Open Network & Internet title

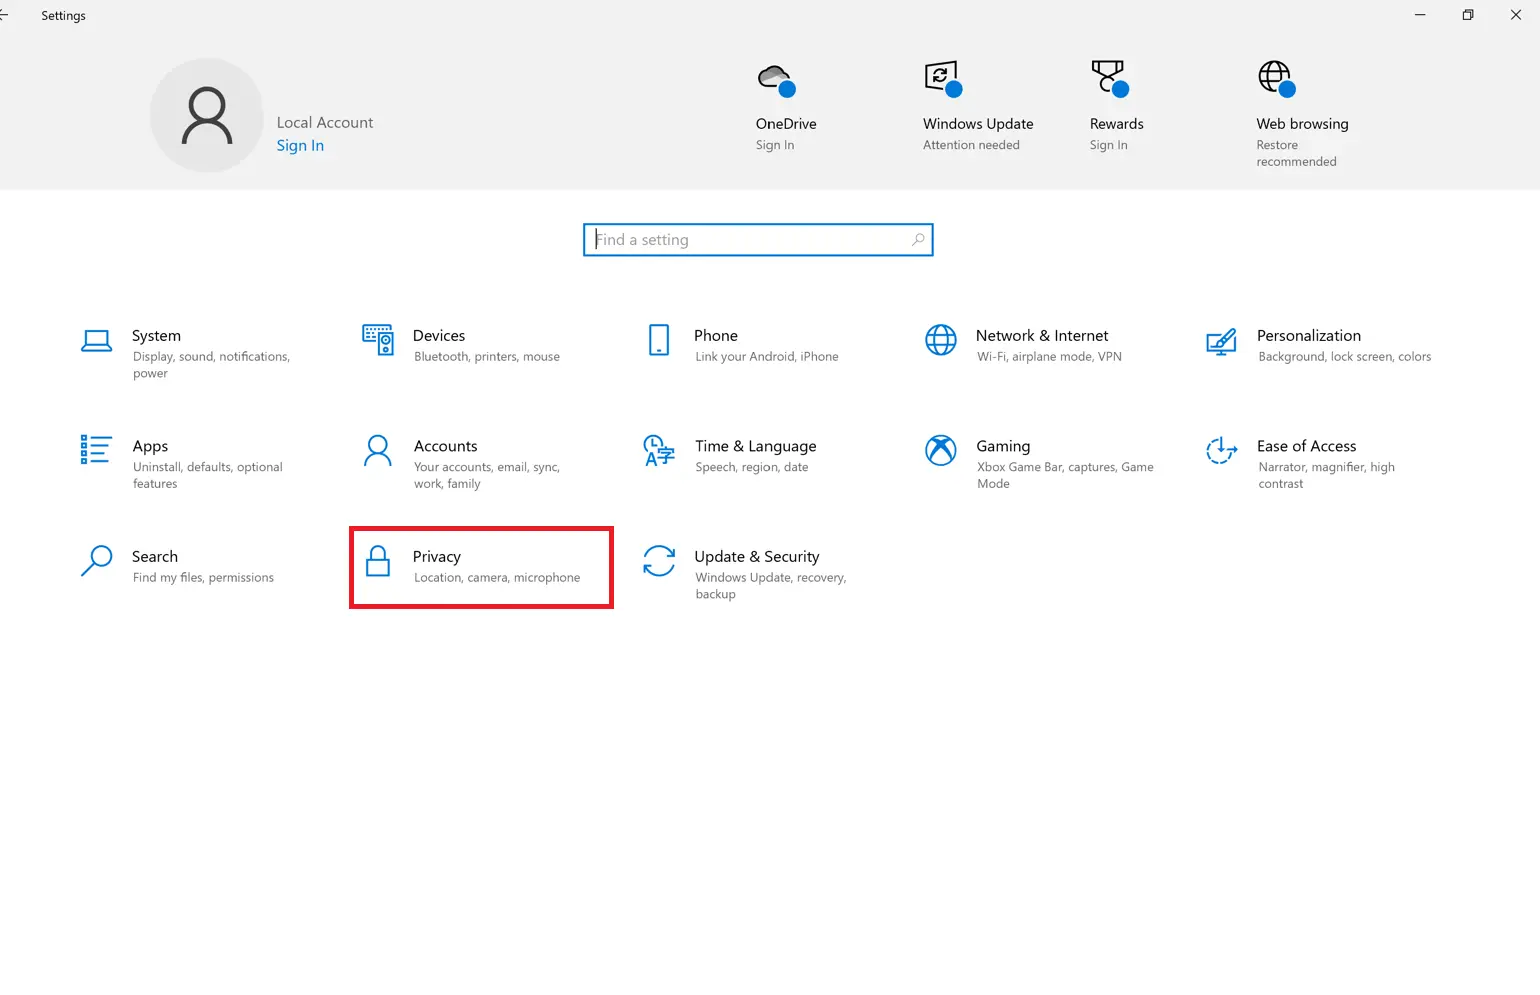coord(1042,336)
